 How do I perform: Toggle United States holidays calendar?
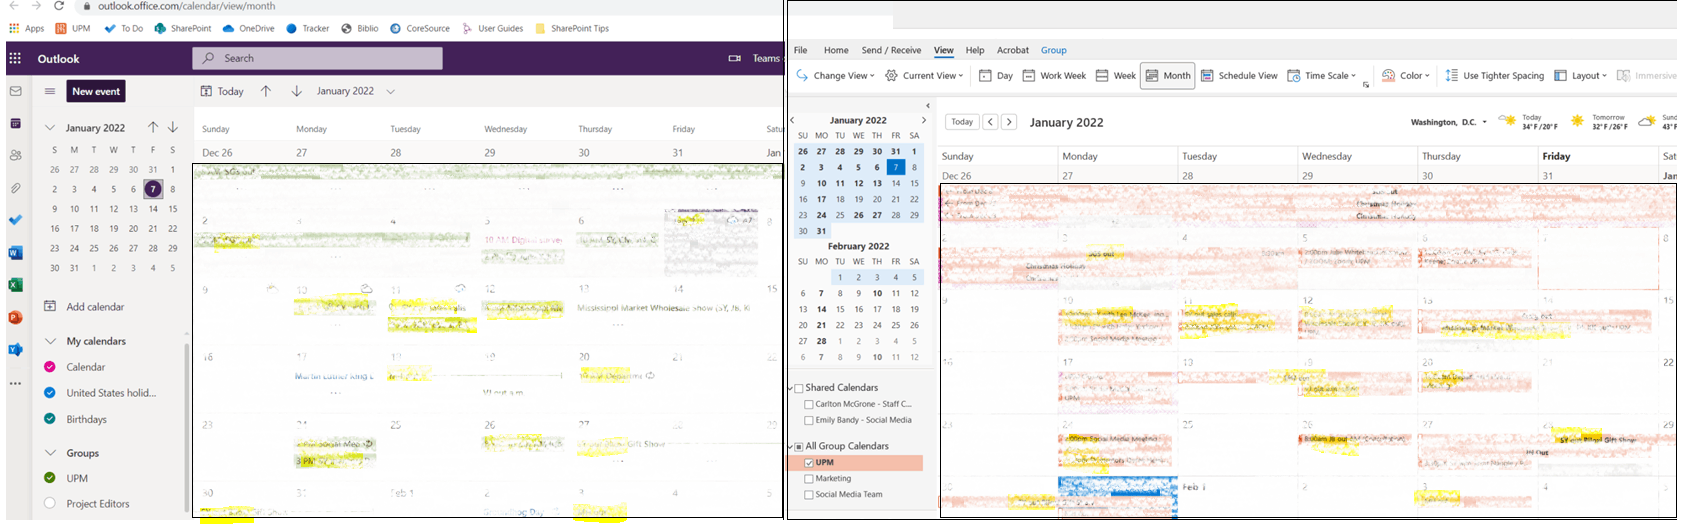pos(50,393)
